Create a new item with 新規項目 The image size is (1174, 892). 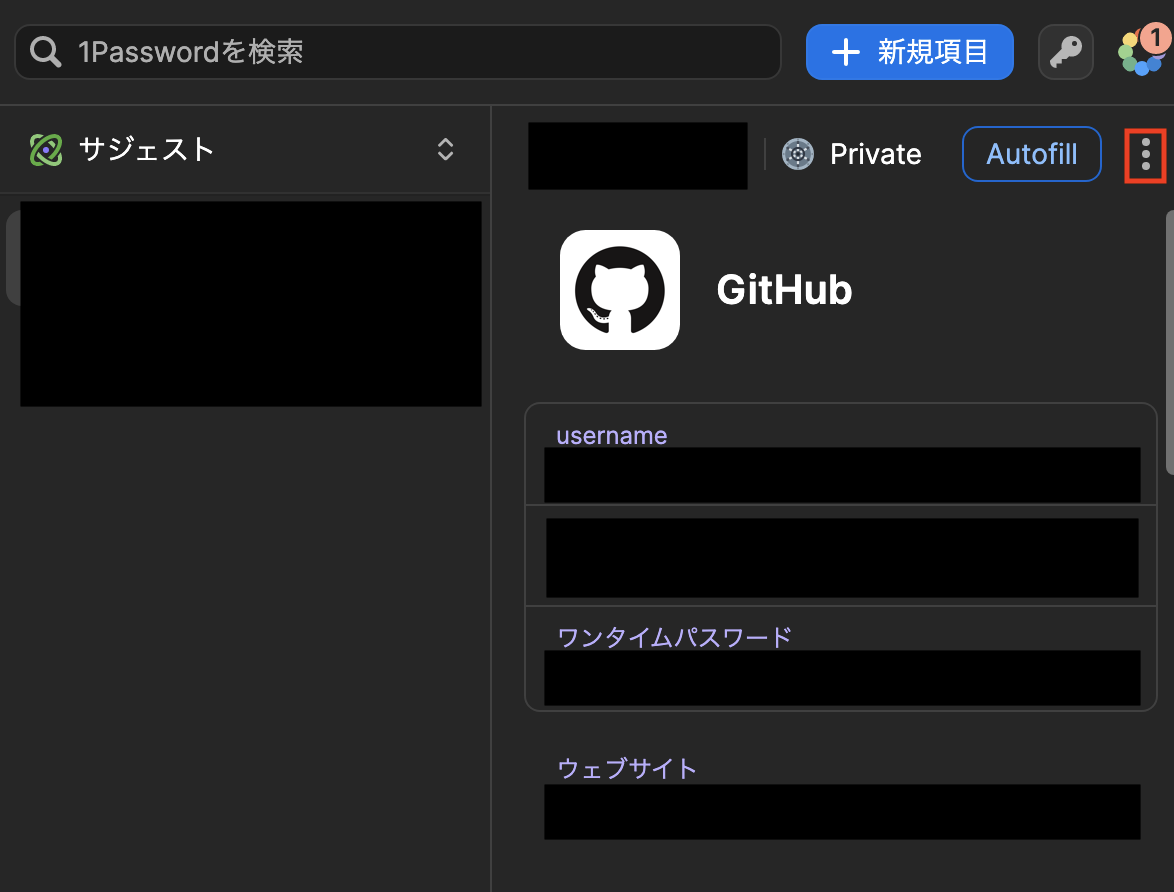point(909,51)
